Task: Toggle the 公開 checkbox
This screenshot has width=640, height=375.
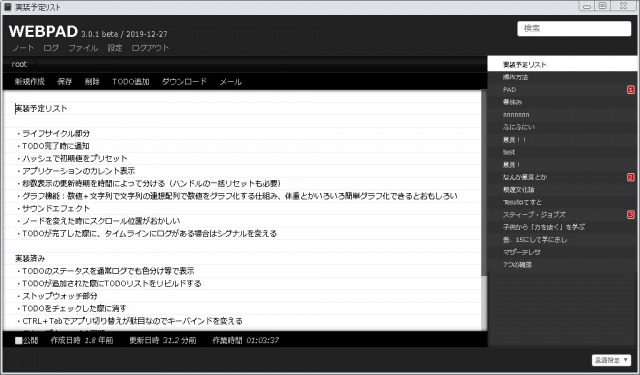Action: pos(18,340)
